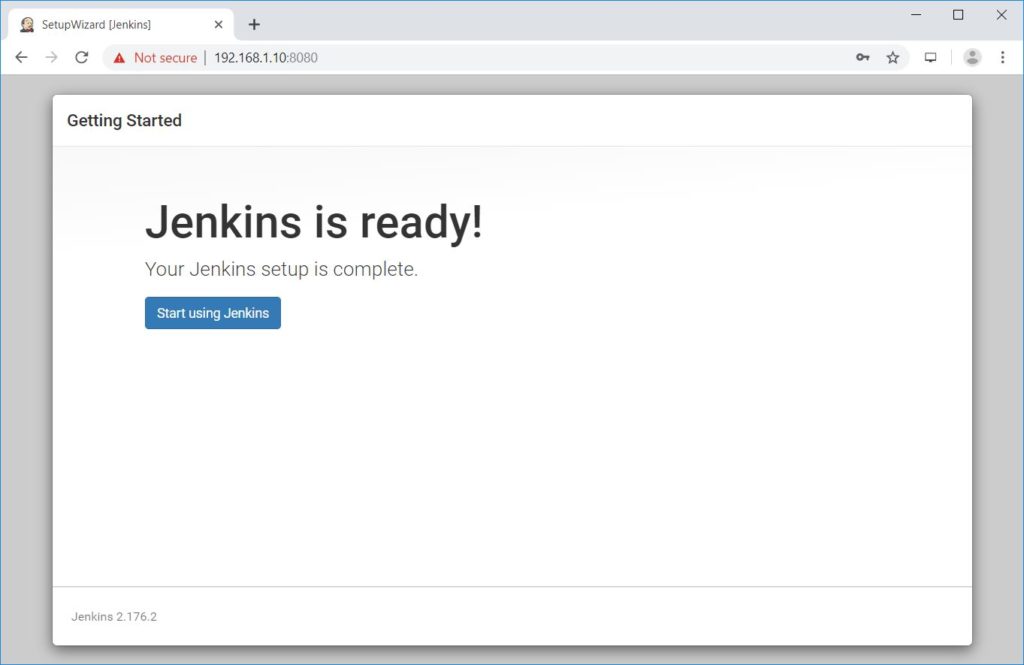The width and height of the screenshot is (1024, 665).
Task: Click the Jenkins 2.176.2 version text
Action: pyautogui.click(x=114, y=617)
